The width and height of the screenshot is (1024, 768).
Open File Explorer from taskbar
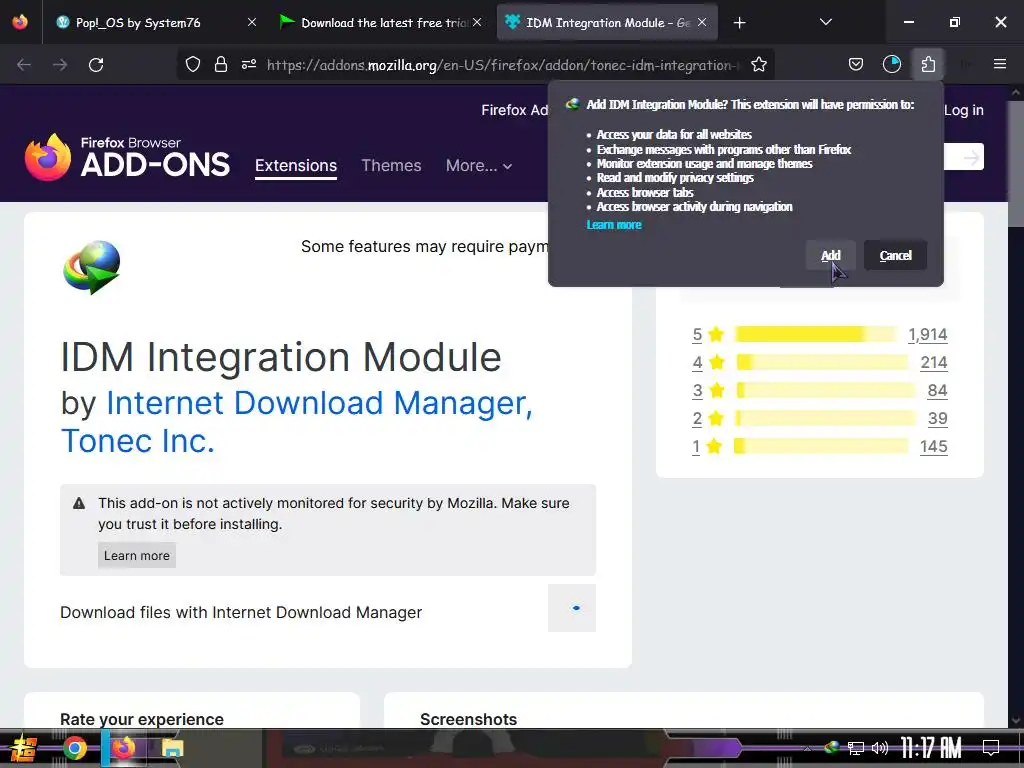(x=172, y=748)
